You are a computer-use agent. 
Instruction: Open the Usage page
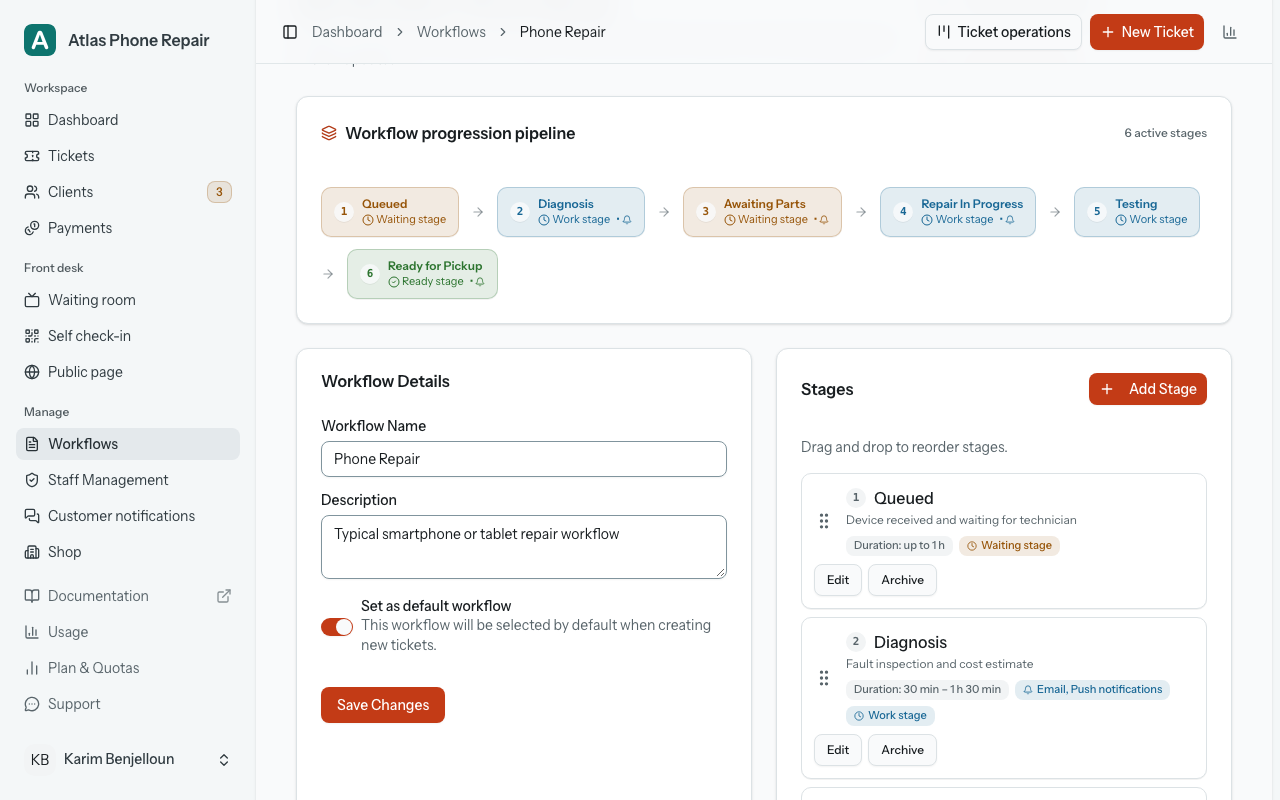tap(128, 632)
